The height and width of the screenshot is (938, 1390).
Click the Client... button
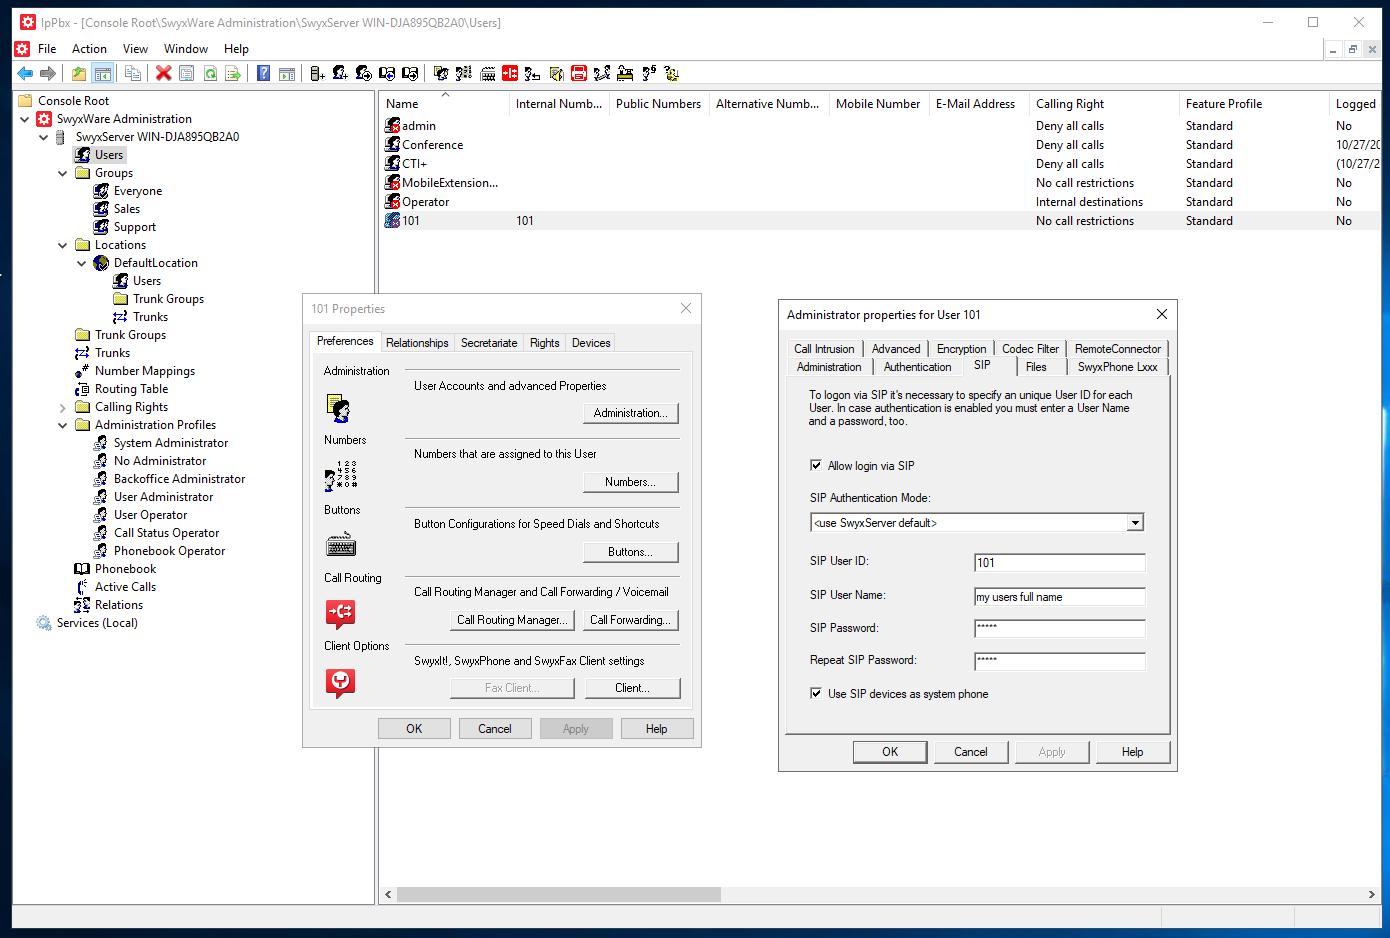(x=632, y=688)
